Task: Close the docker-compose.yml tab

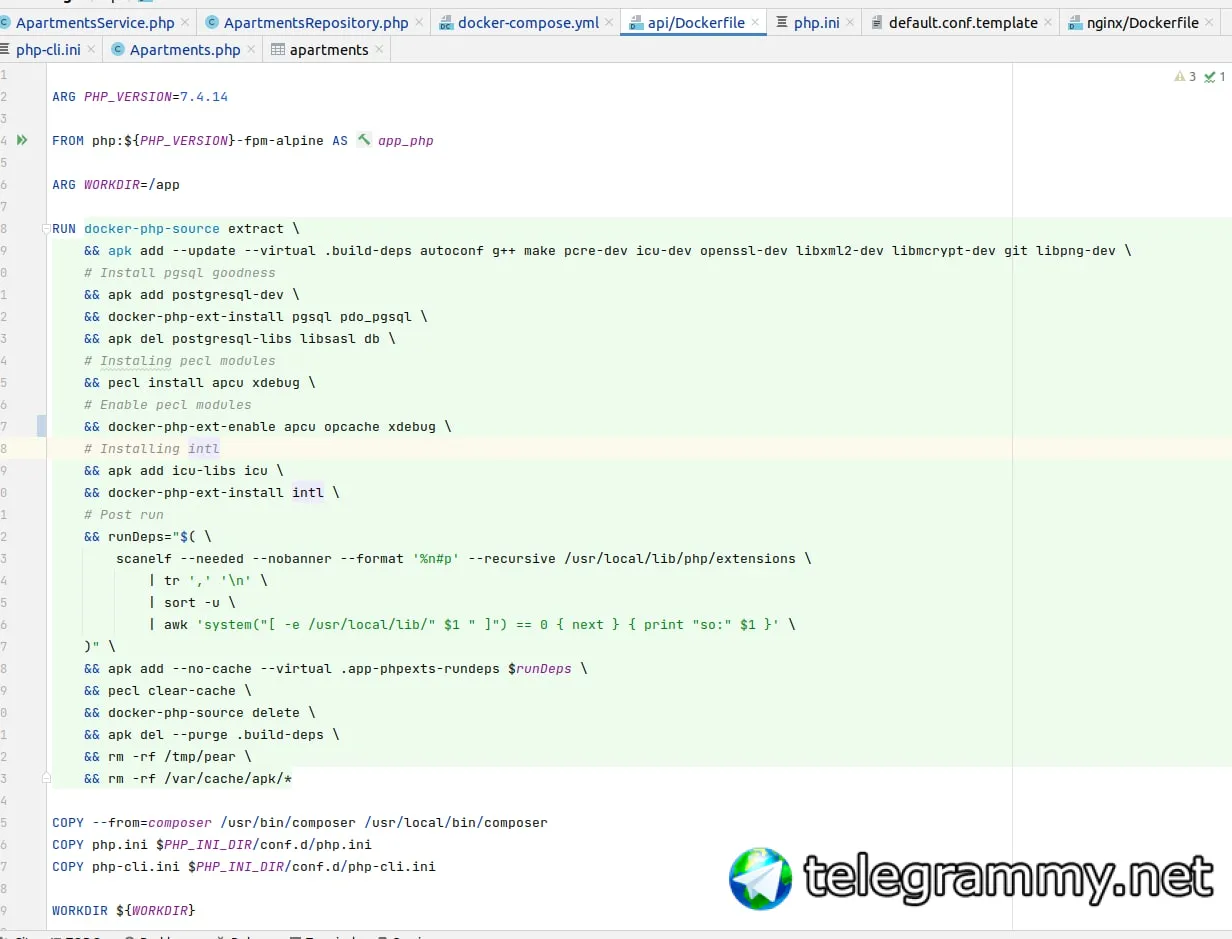Action: (610, 23)
